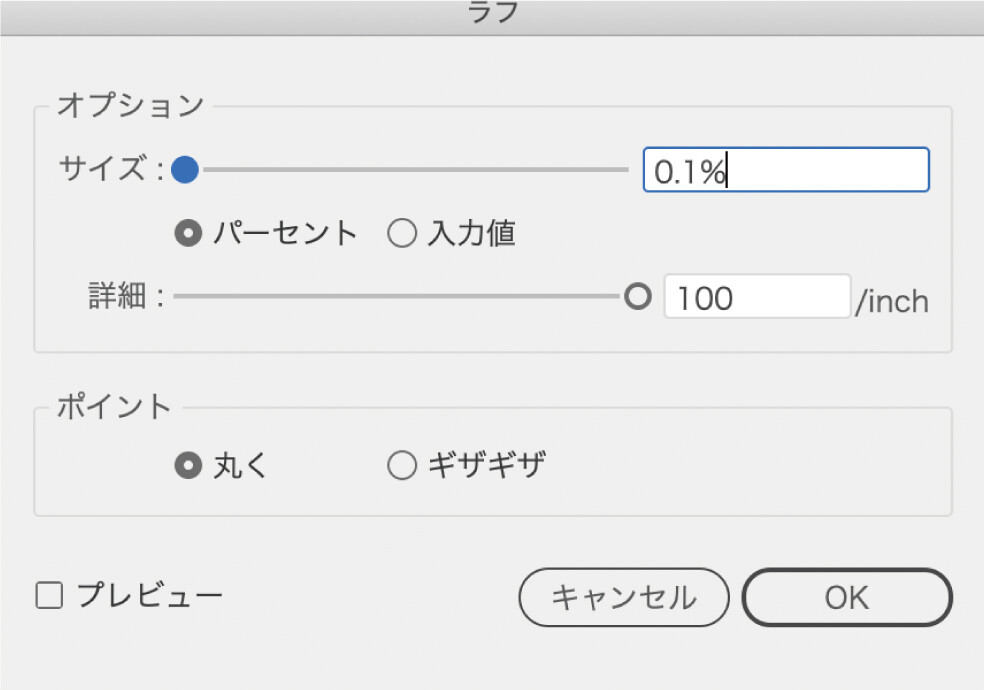Screen dimensions: 984x690
Task: Confirm the dialog with OK
Action: tap(846, 597)
